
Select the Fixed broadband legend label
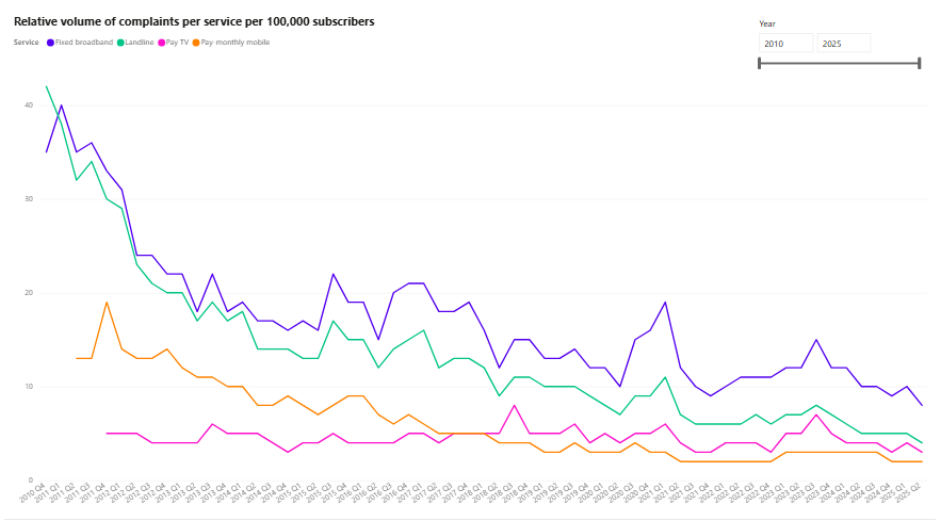(84, 42)
